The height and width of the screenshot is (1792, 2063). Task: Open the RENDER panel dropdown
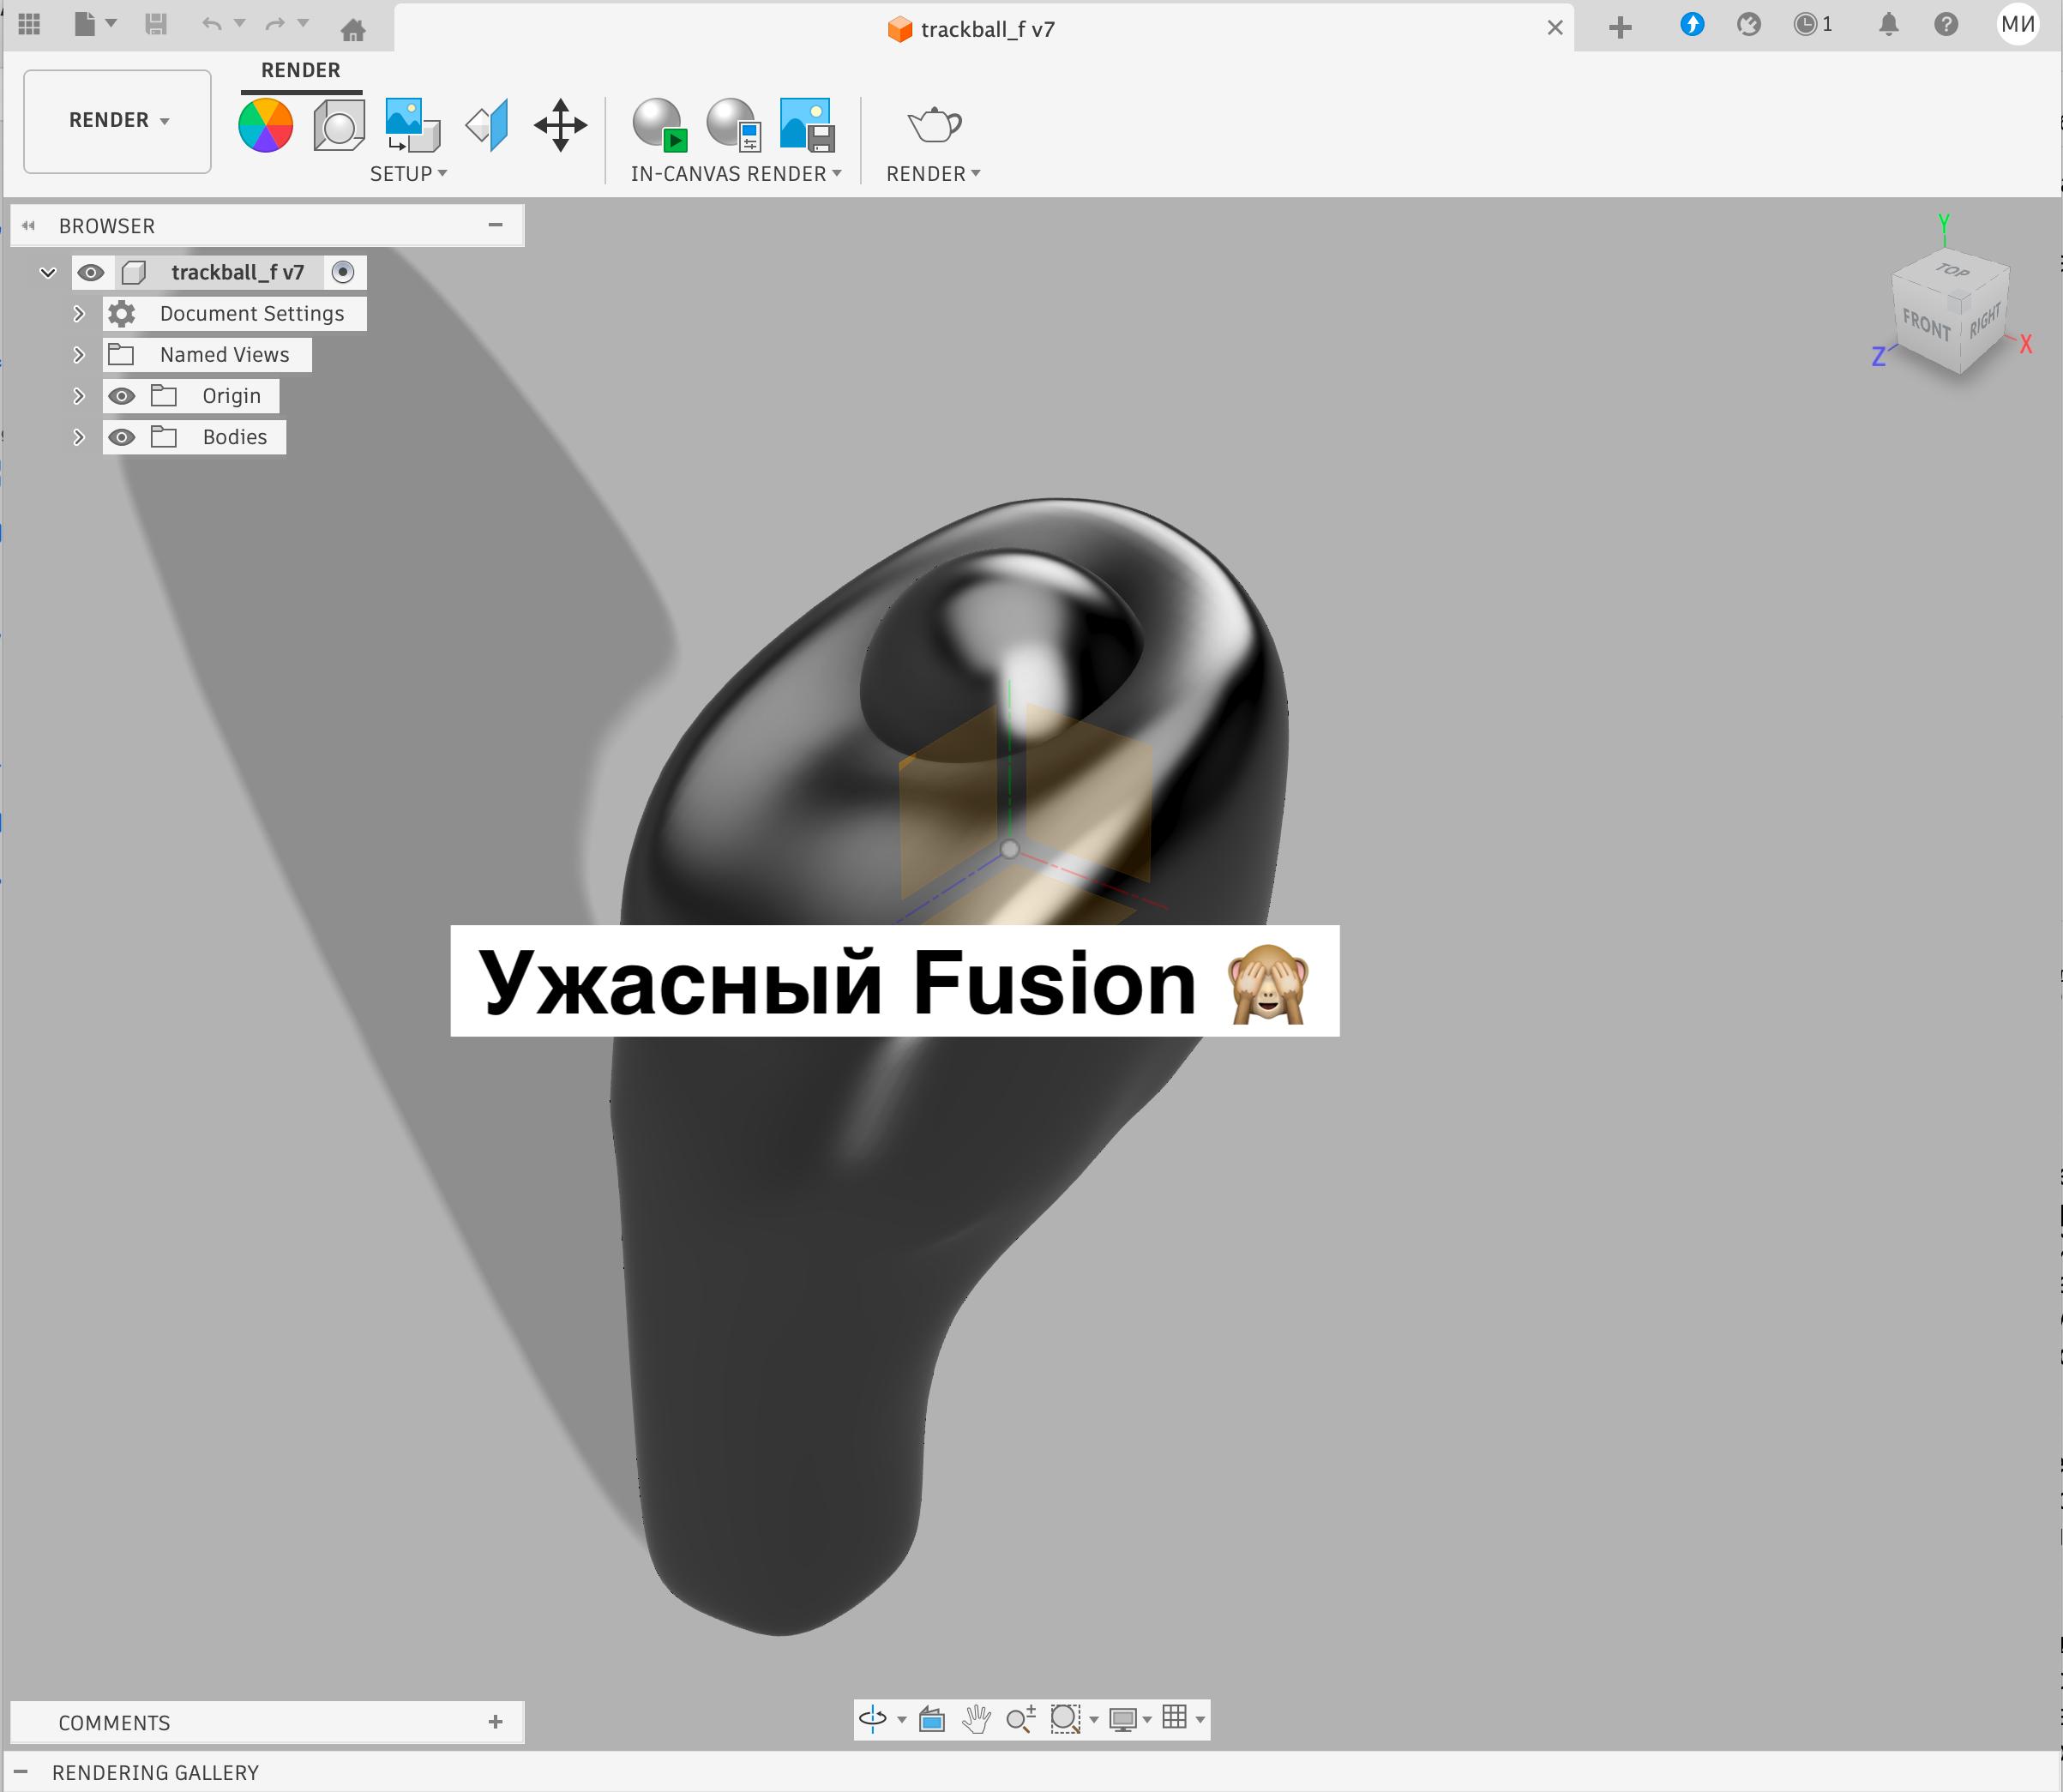click(x=933, y=174)
